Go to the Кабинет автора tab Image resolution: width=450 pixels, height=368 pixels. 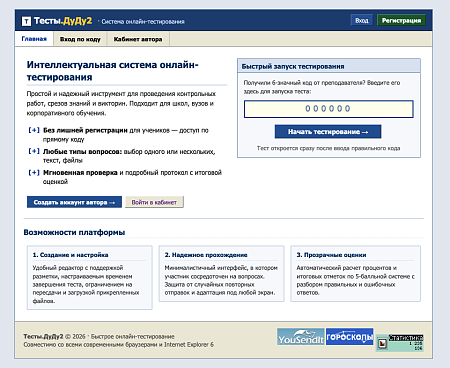138,39
